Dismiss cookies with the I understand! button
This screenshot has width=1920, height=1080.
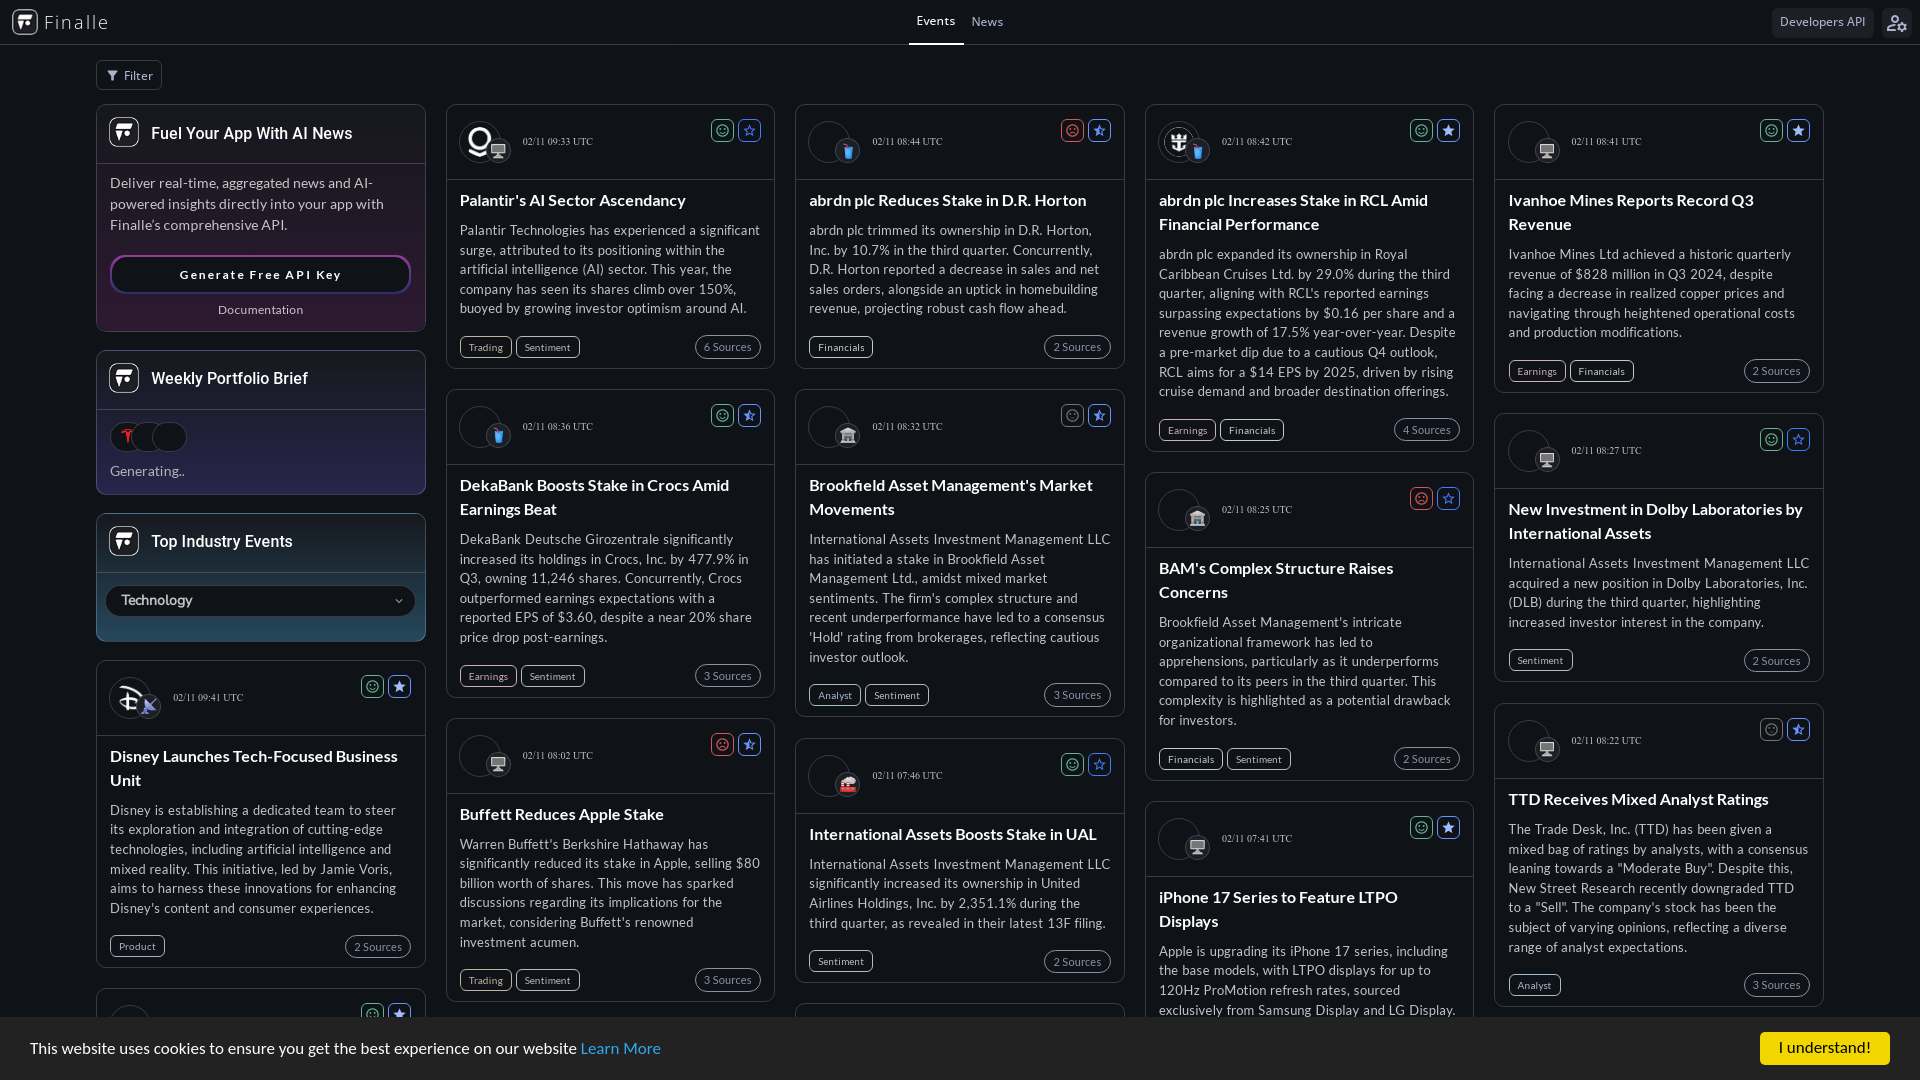point(1824,1048)
